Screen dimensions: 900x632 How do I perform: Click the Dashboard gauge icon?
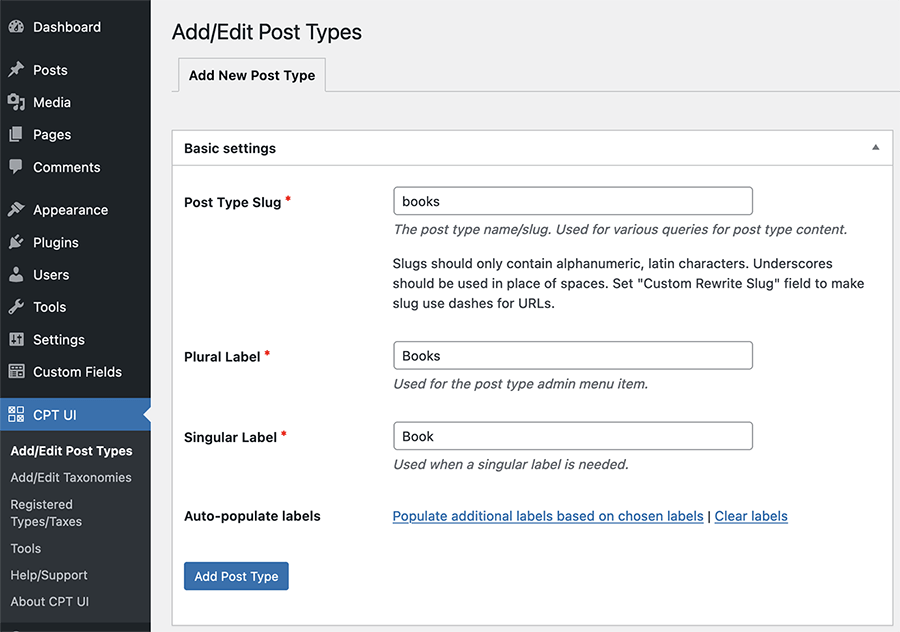coord(16,26)
